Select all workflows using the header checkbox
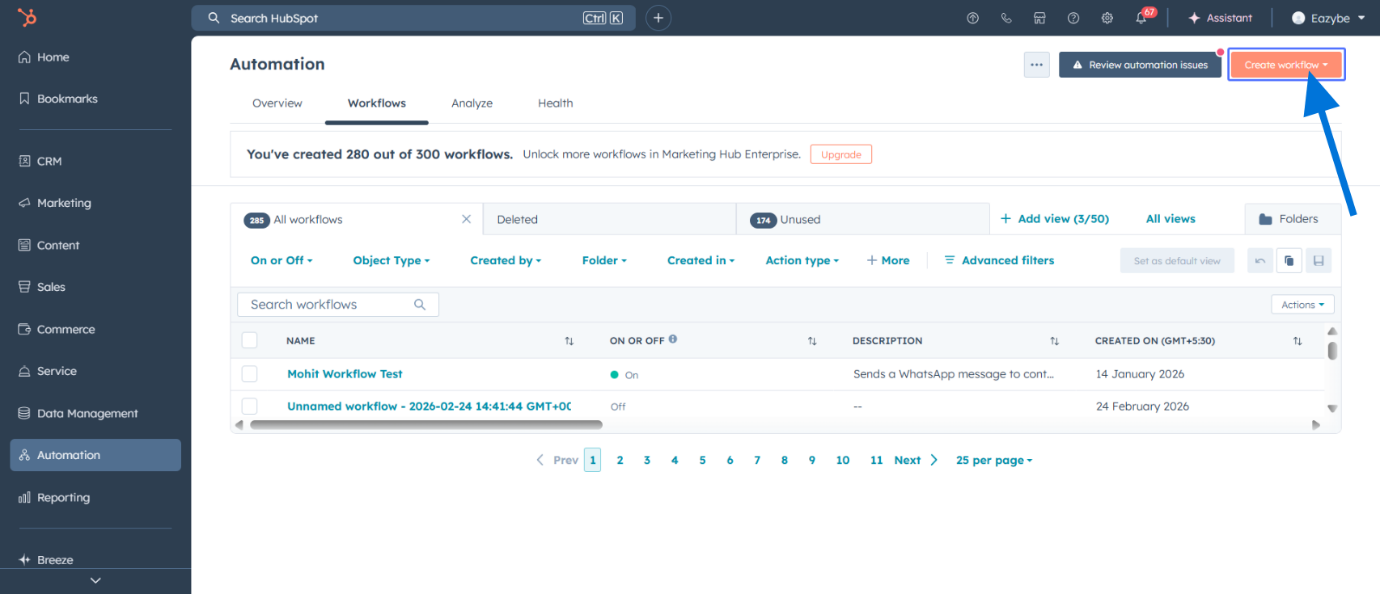 click(x=250, y=340)
